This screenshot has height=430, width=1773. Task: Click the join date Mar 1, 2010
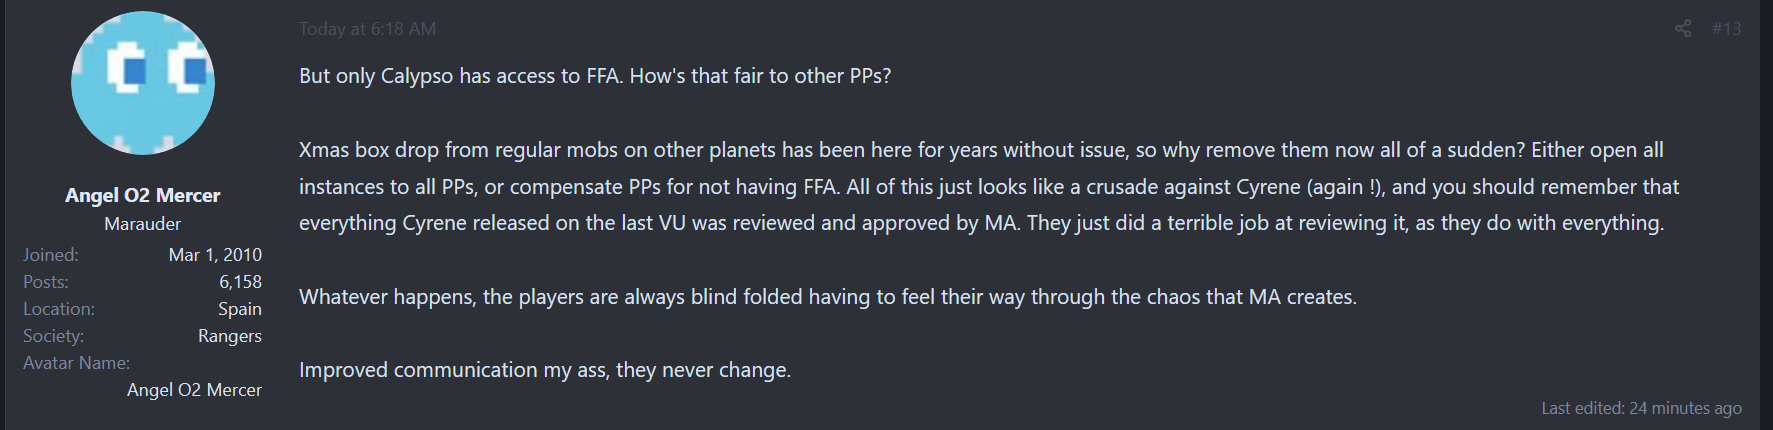[x=215, y=255]
